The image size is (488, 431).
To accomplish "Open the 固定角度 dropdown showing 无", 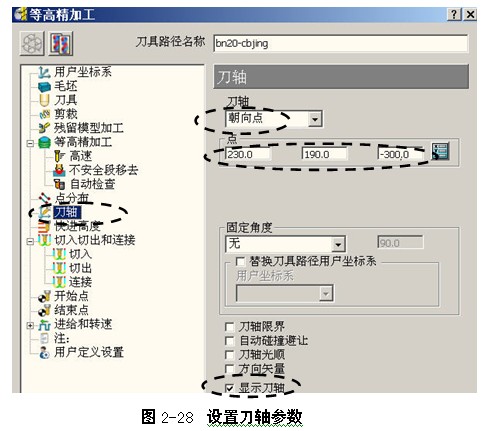I will (x=338, y=245).
